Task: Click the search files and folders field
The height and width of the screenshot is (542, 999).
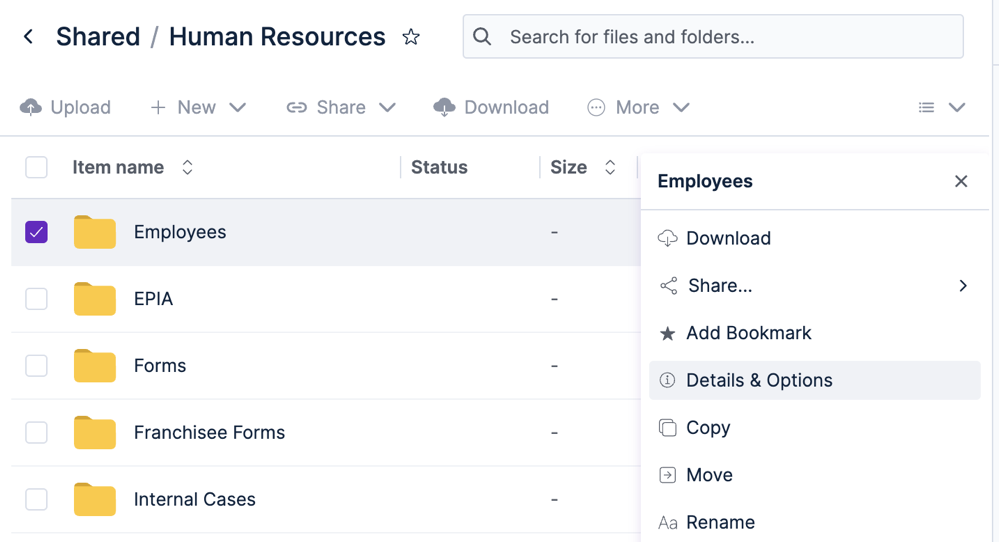Action: (713, 37)
